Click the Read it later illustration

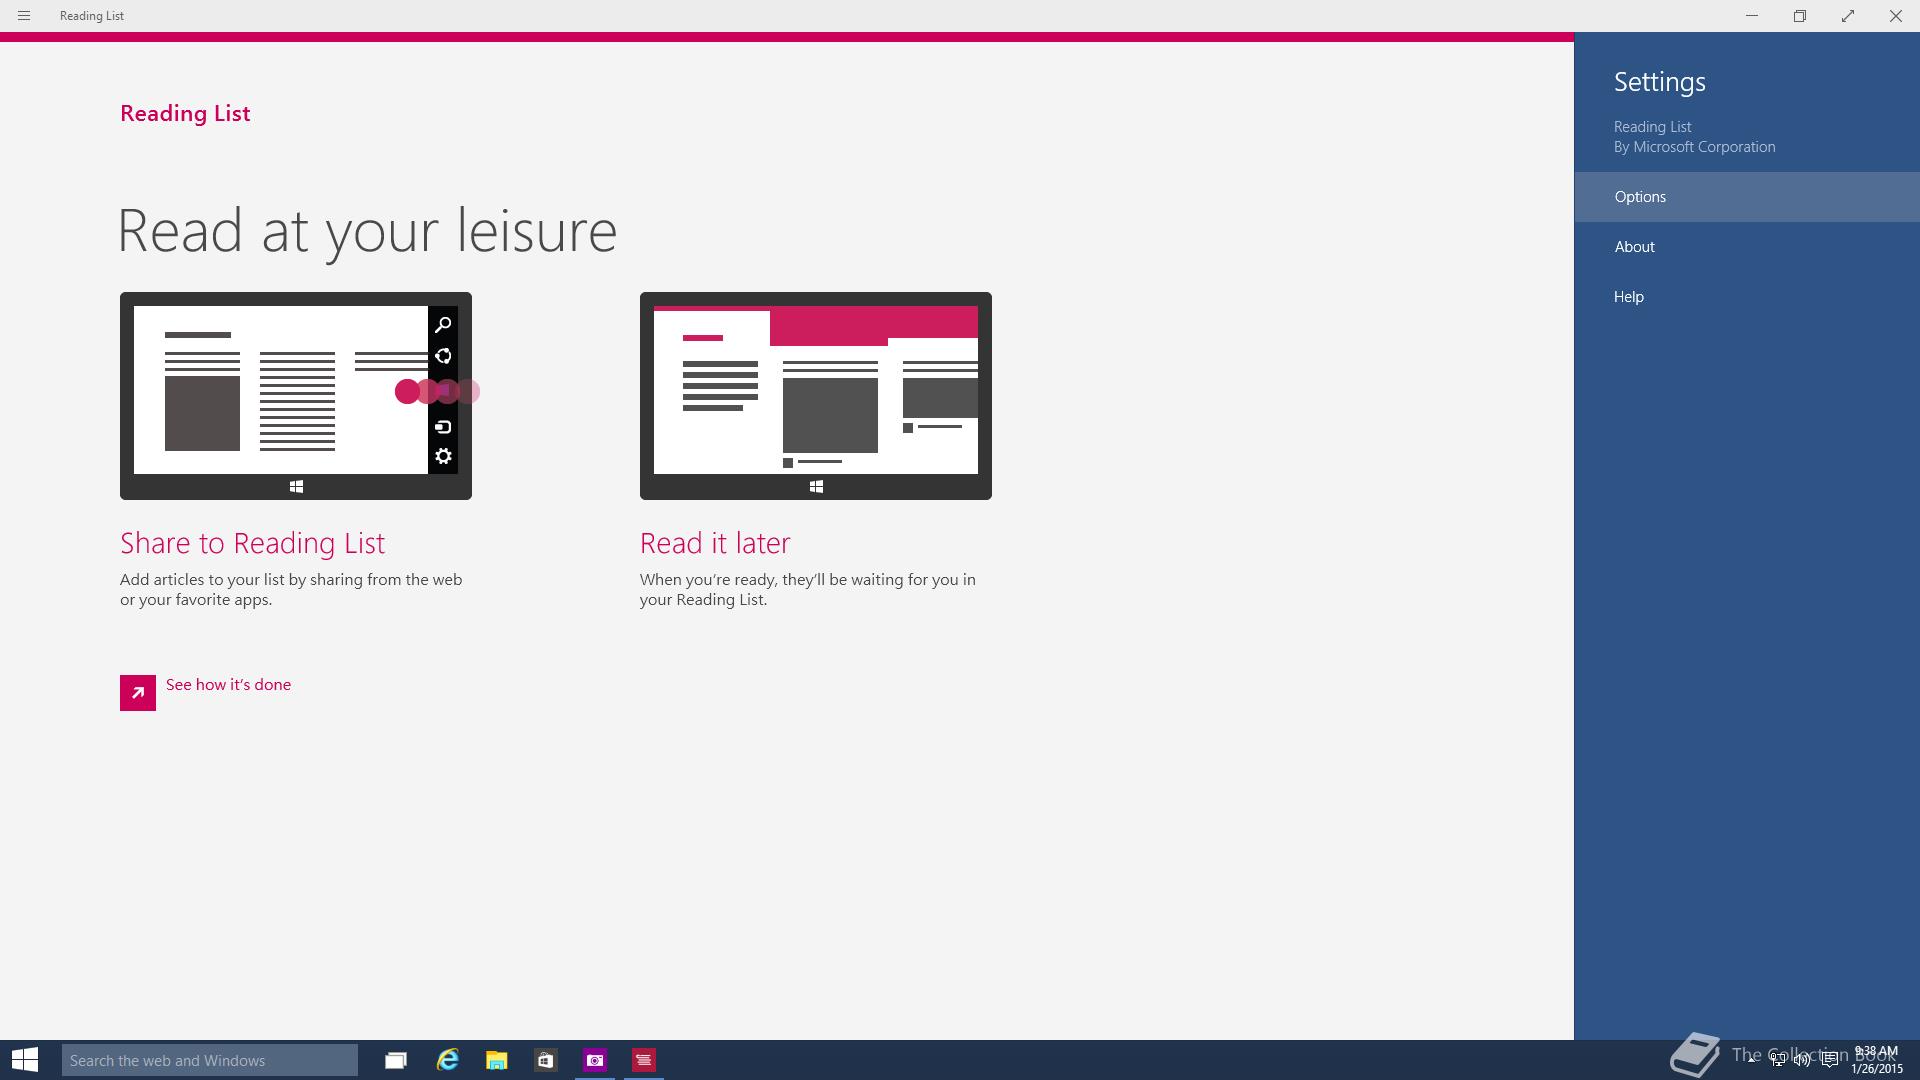click(x=816, y=396)
